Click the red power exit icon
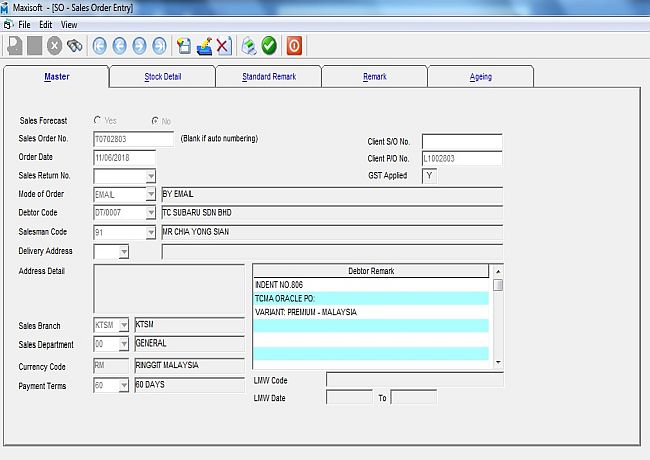 294,45
